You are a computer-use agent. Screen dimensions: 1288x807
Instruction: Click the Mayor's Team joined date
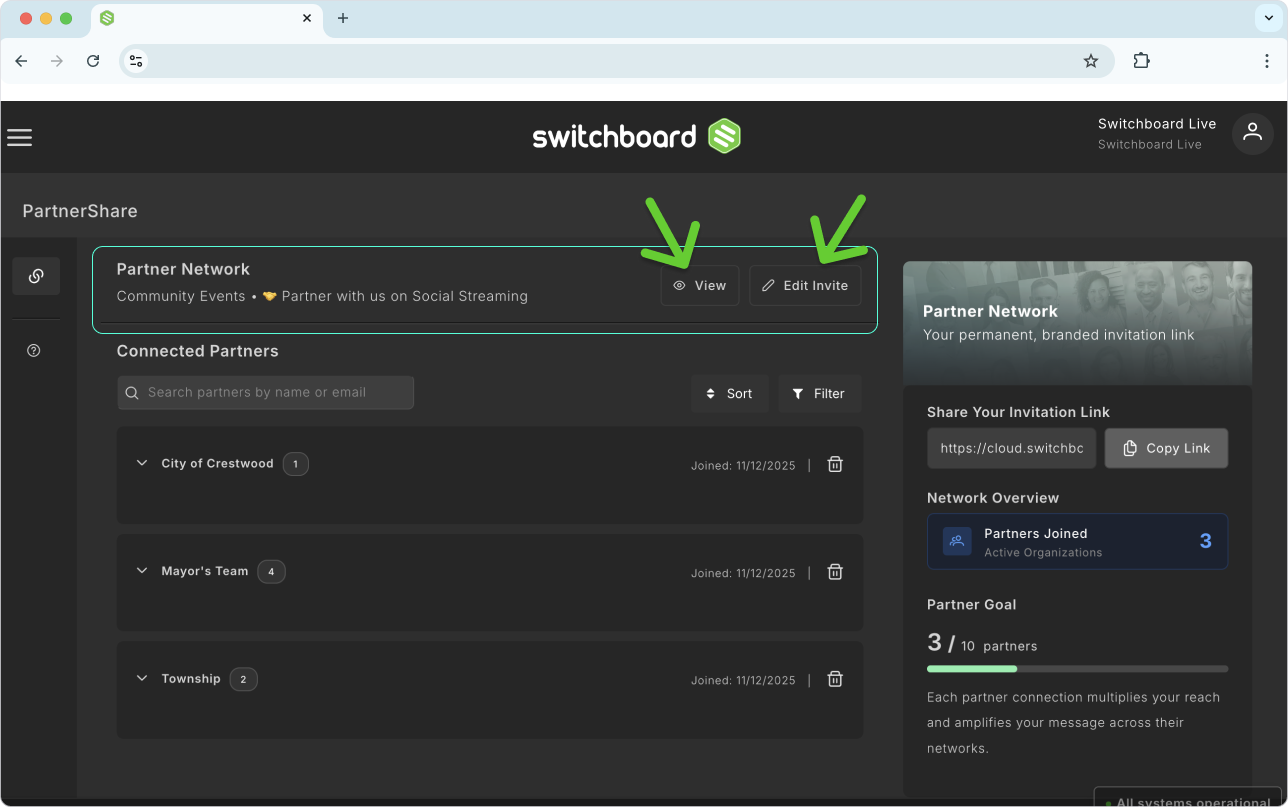coord(743,574)
